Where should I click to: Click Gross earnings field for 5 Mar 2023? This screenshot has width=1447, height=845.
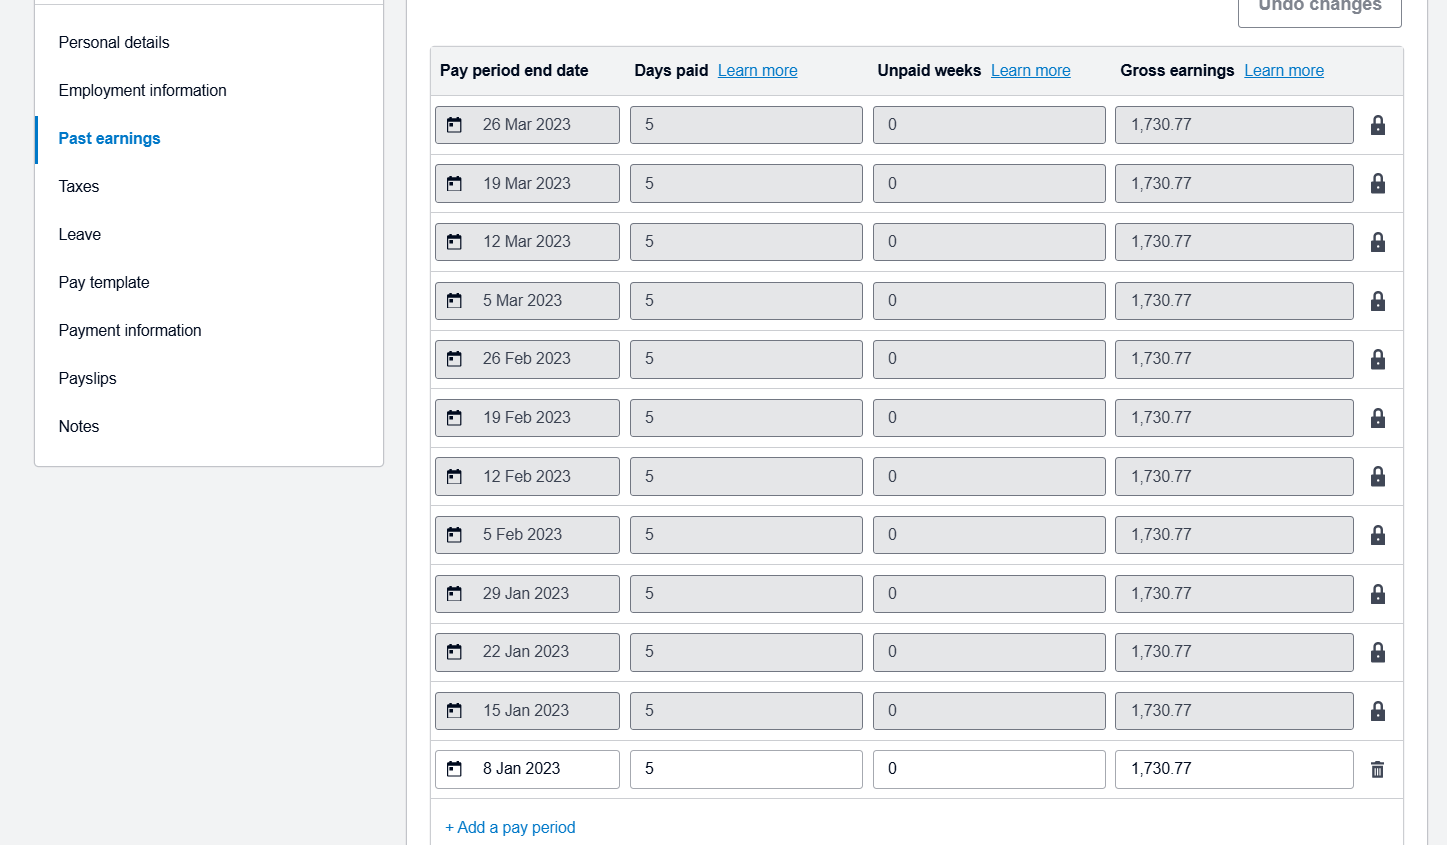(1234, 301)
